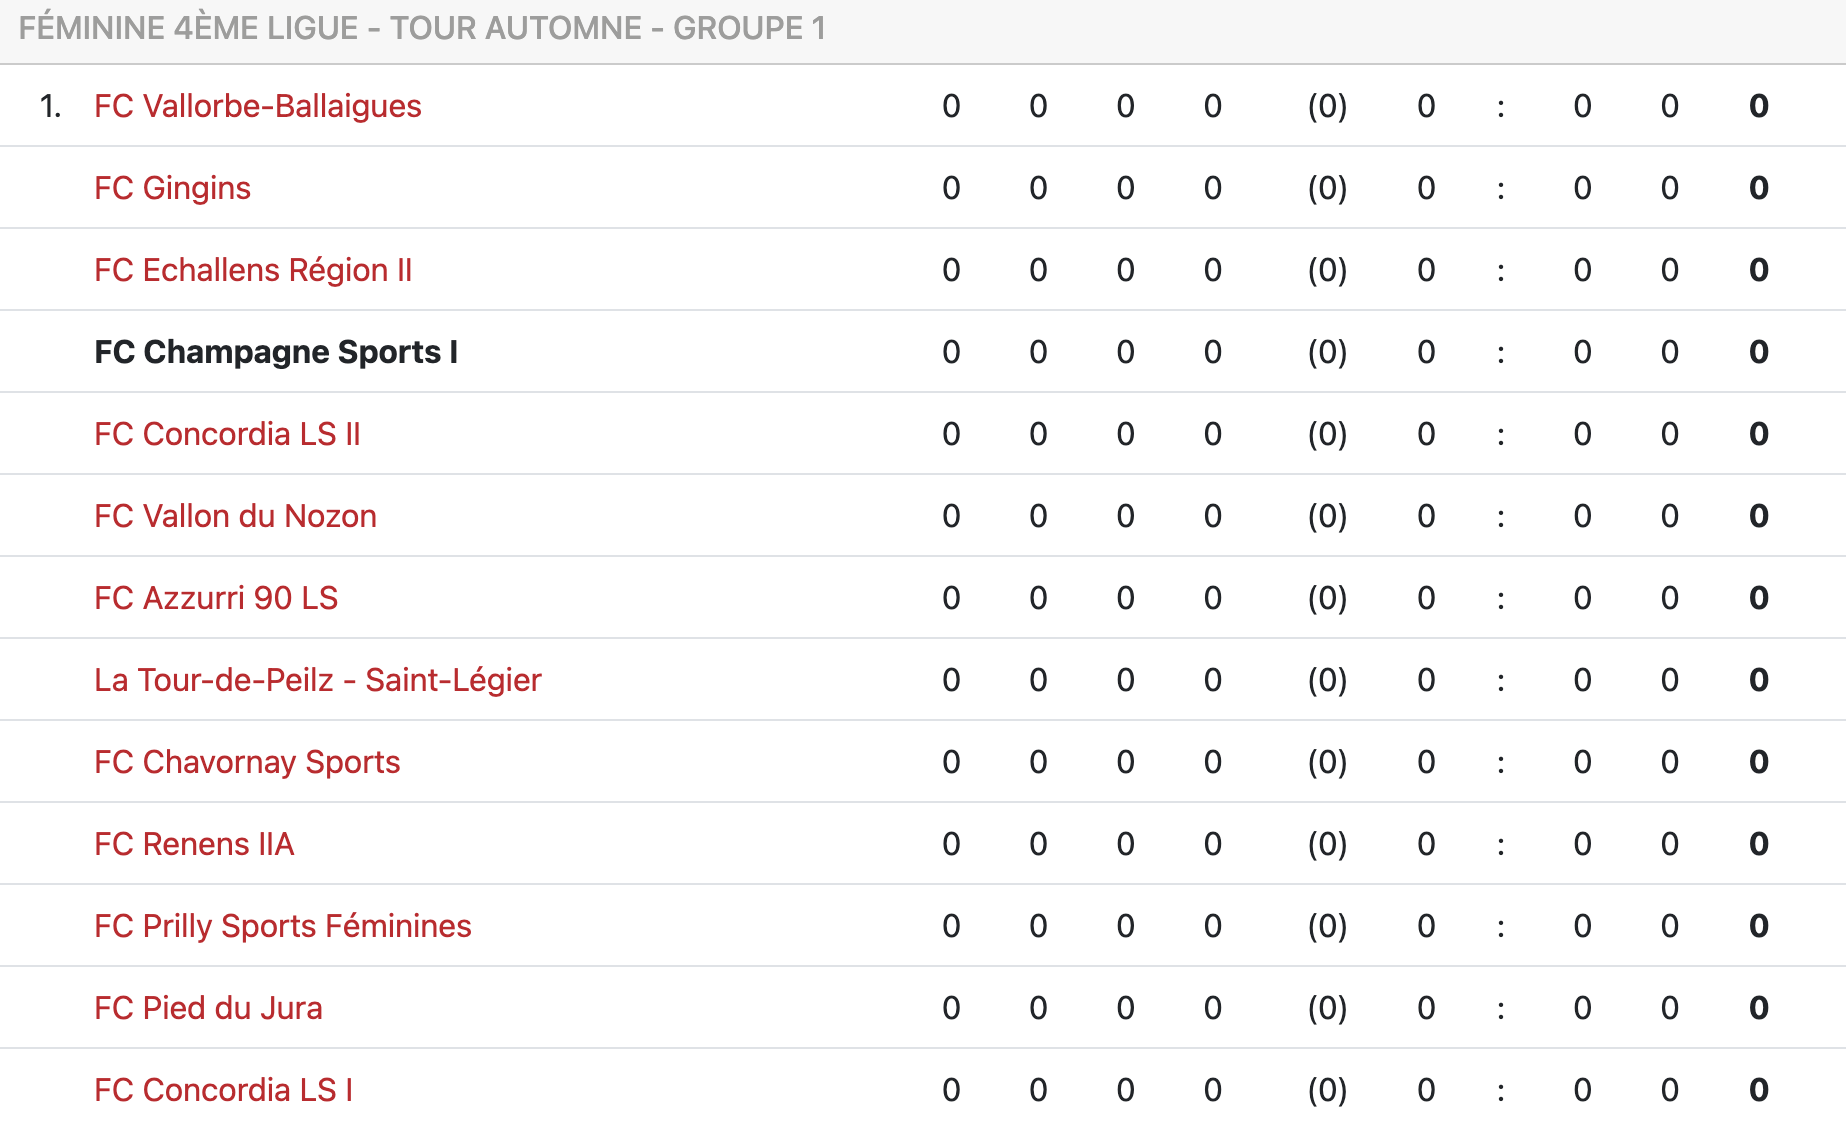Open FC Prilly Sports Féminines link

(x=283, y=926)
